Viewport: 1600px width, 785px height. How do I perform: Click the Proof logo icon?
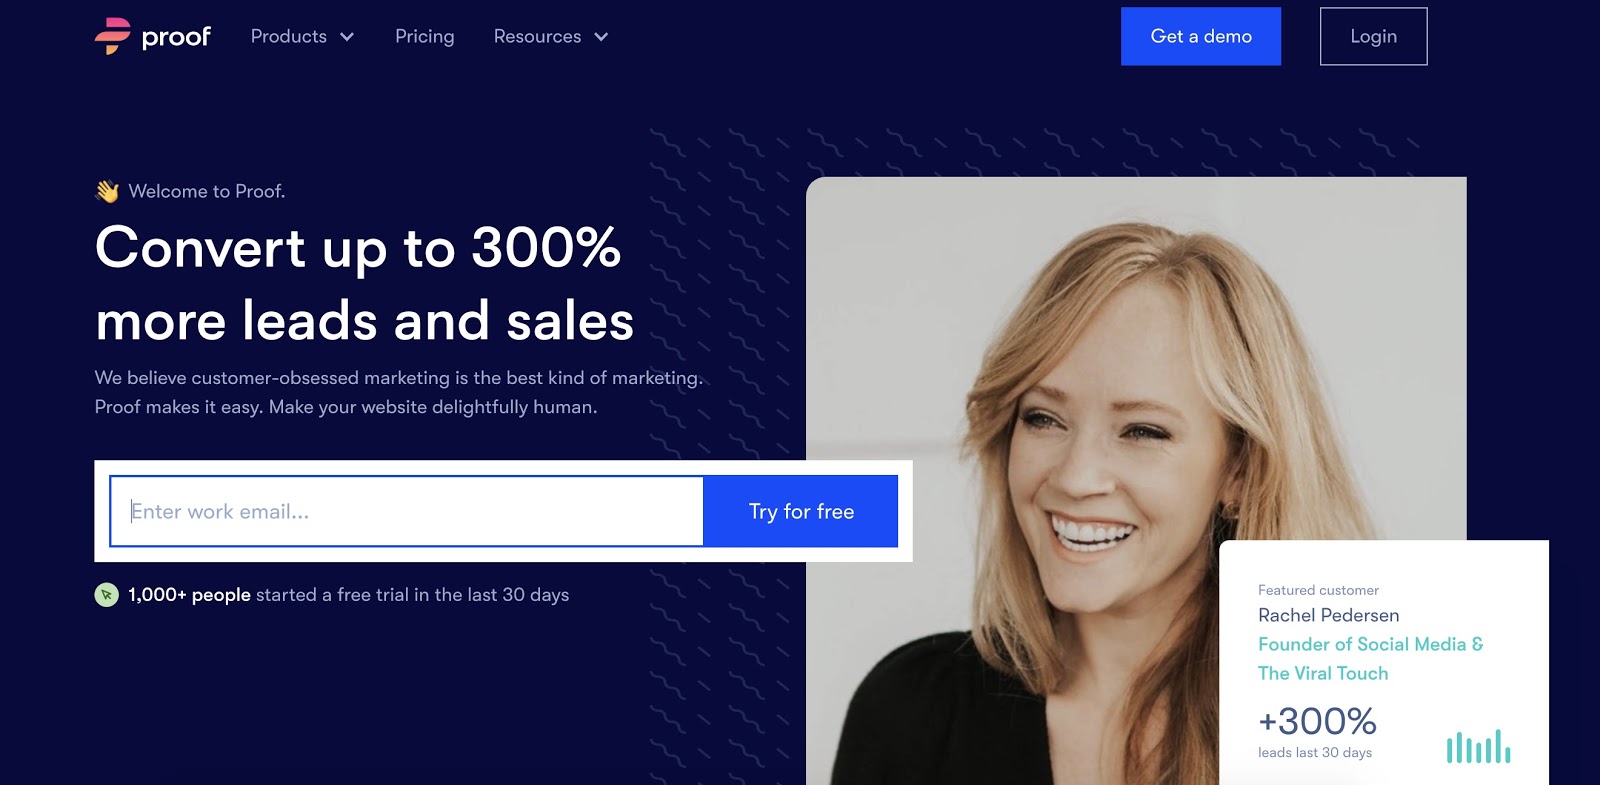[113, 36]
